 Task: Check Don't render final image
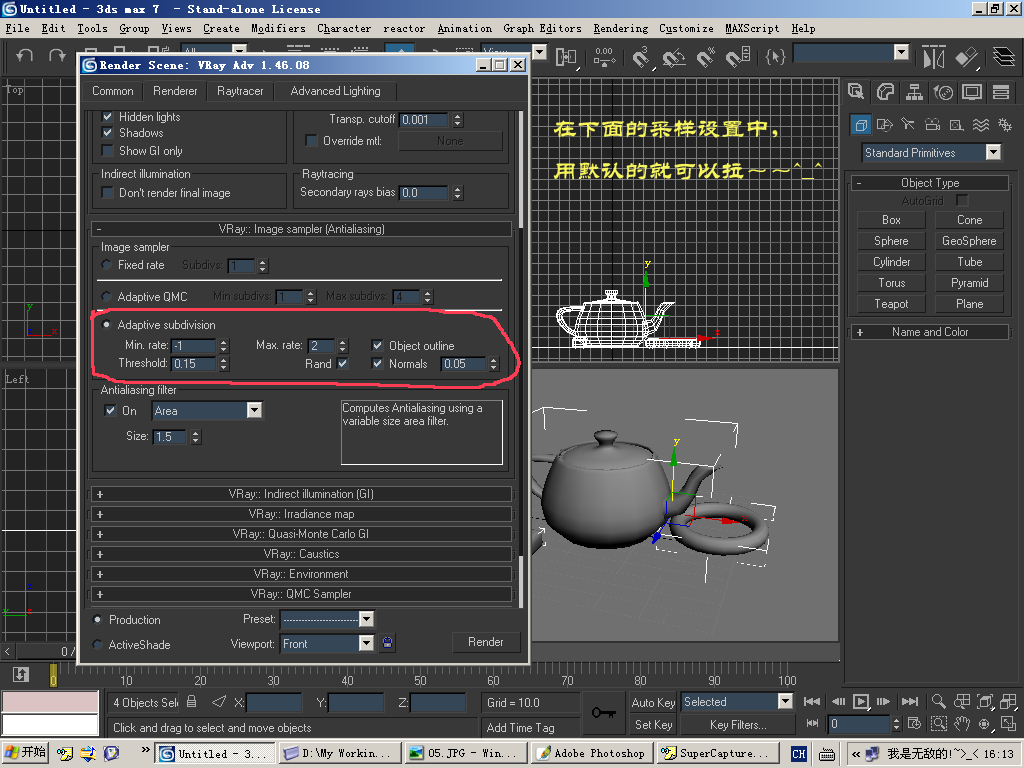[108, 193]
